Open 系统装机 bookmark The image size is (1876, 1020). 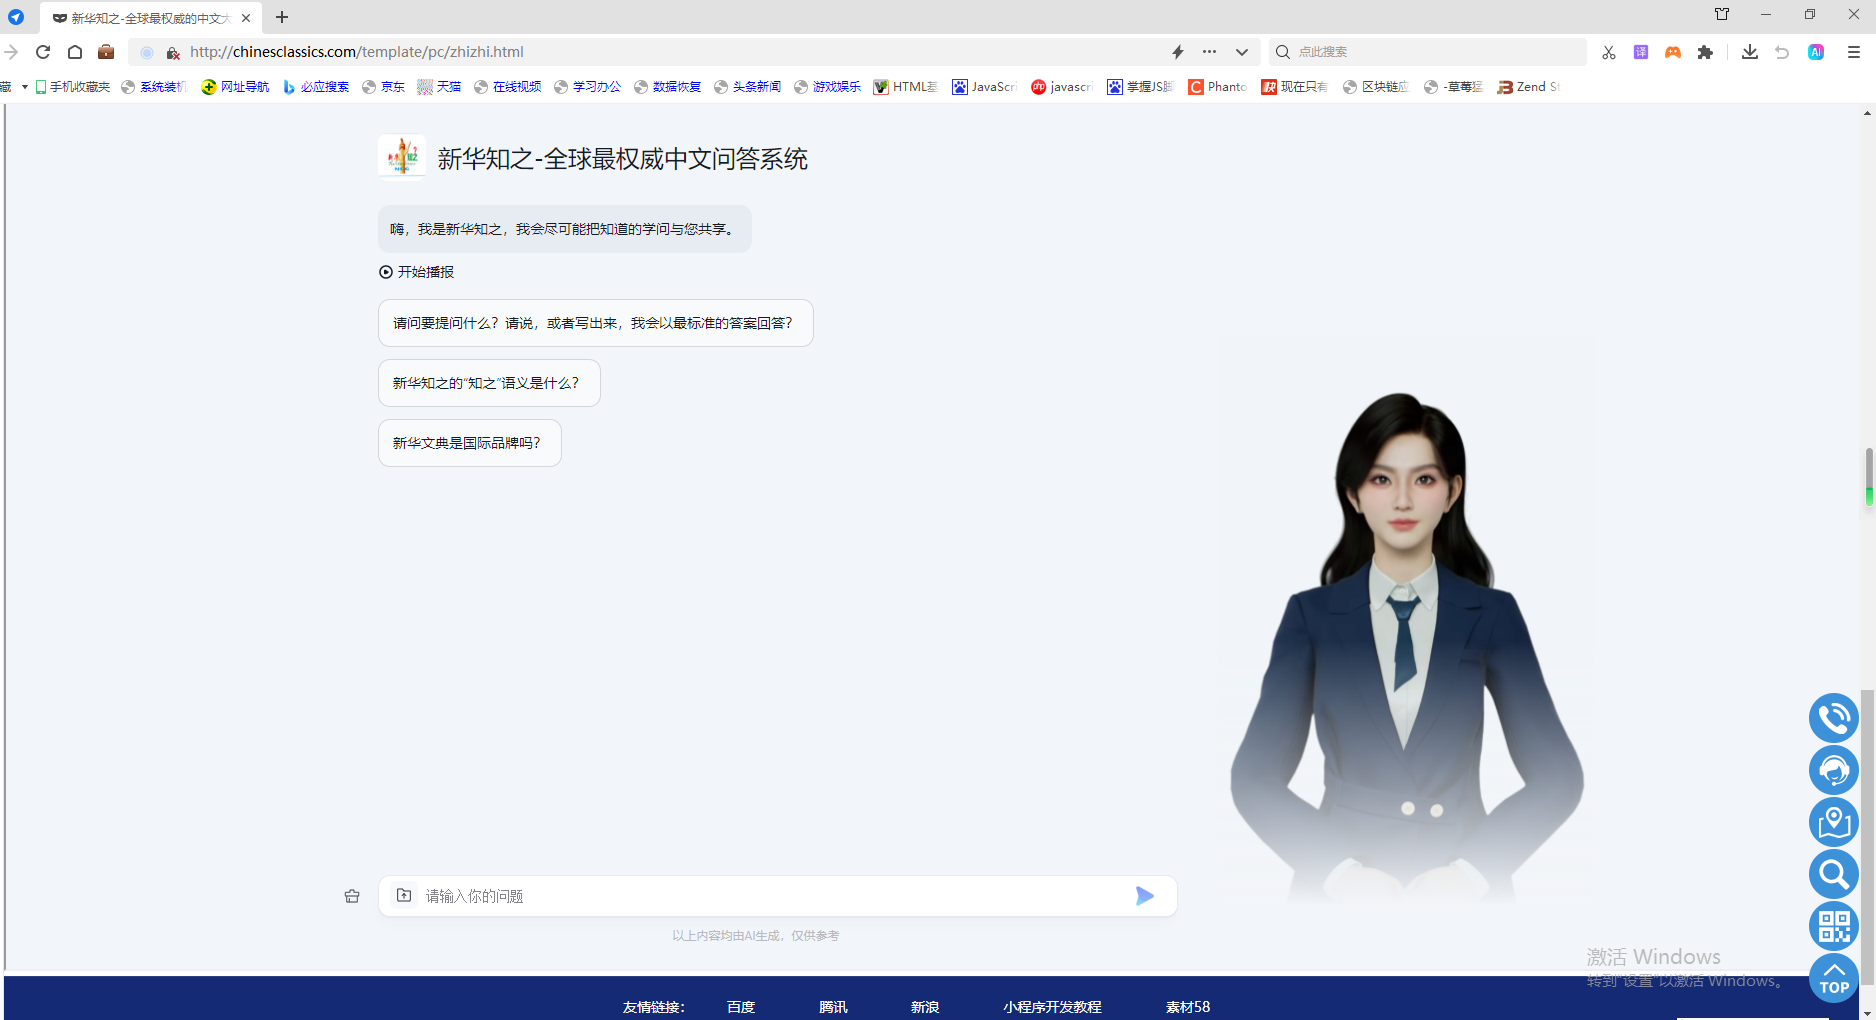[x=154, y=87]
